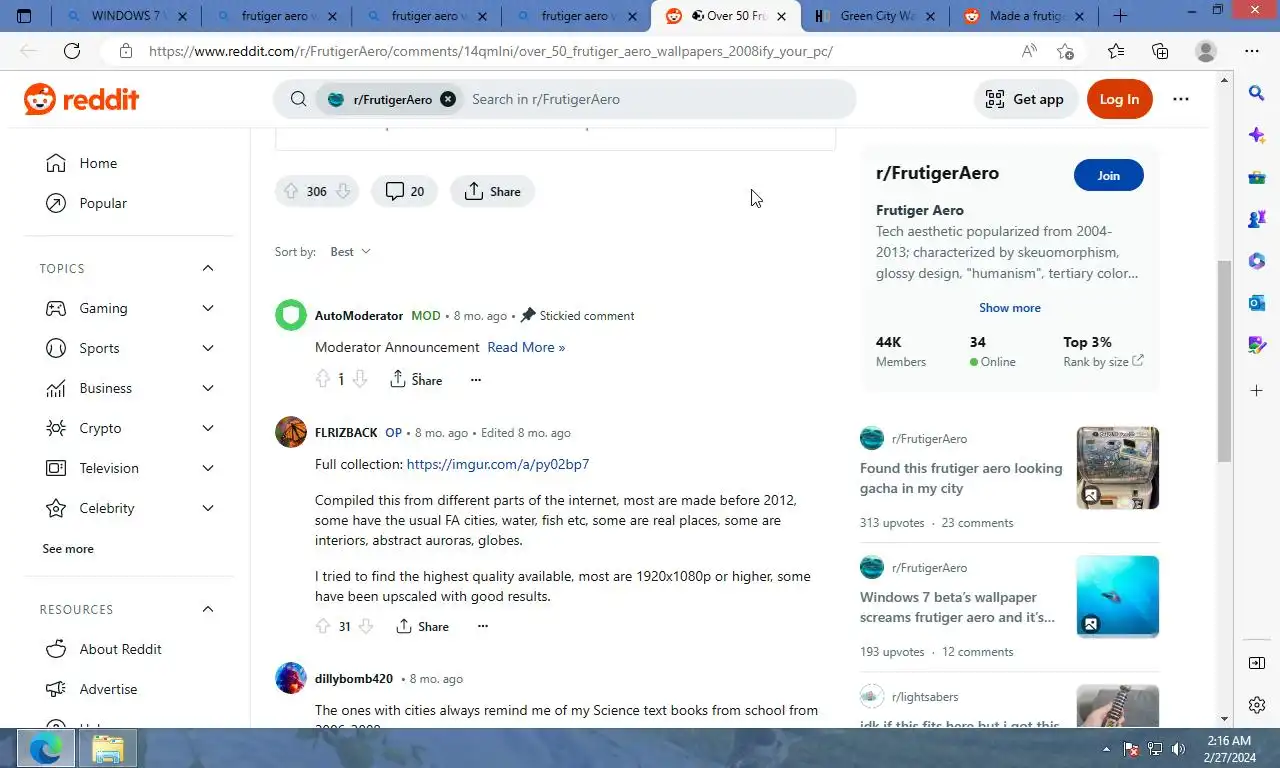
Task: Open File Explorer from the taskbar
Action: coord(107,748)
